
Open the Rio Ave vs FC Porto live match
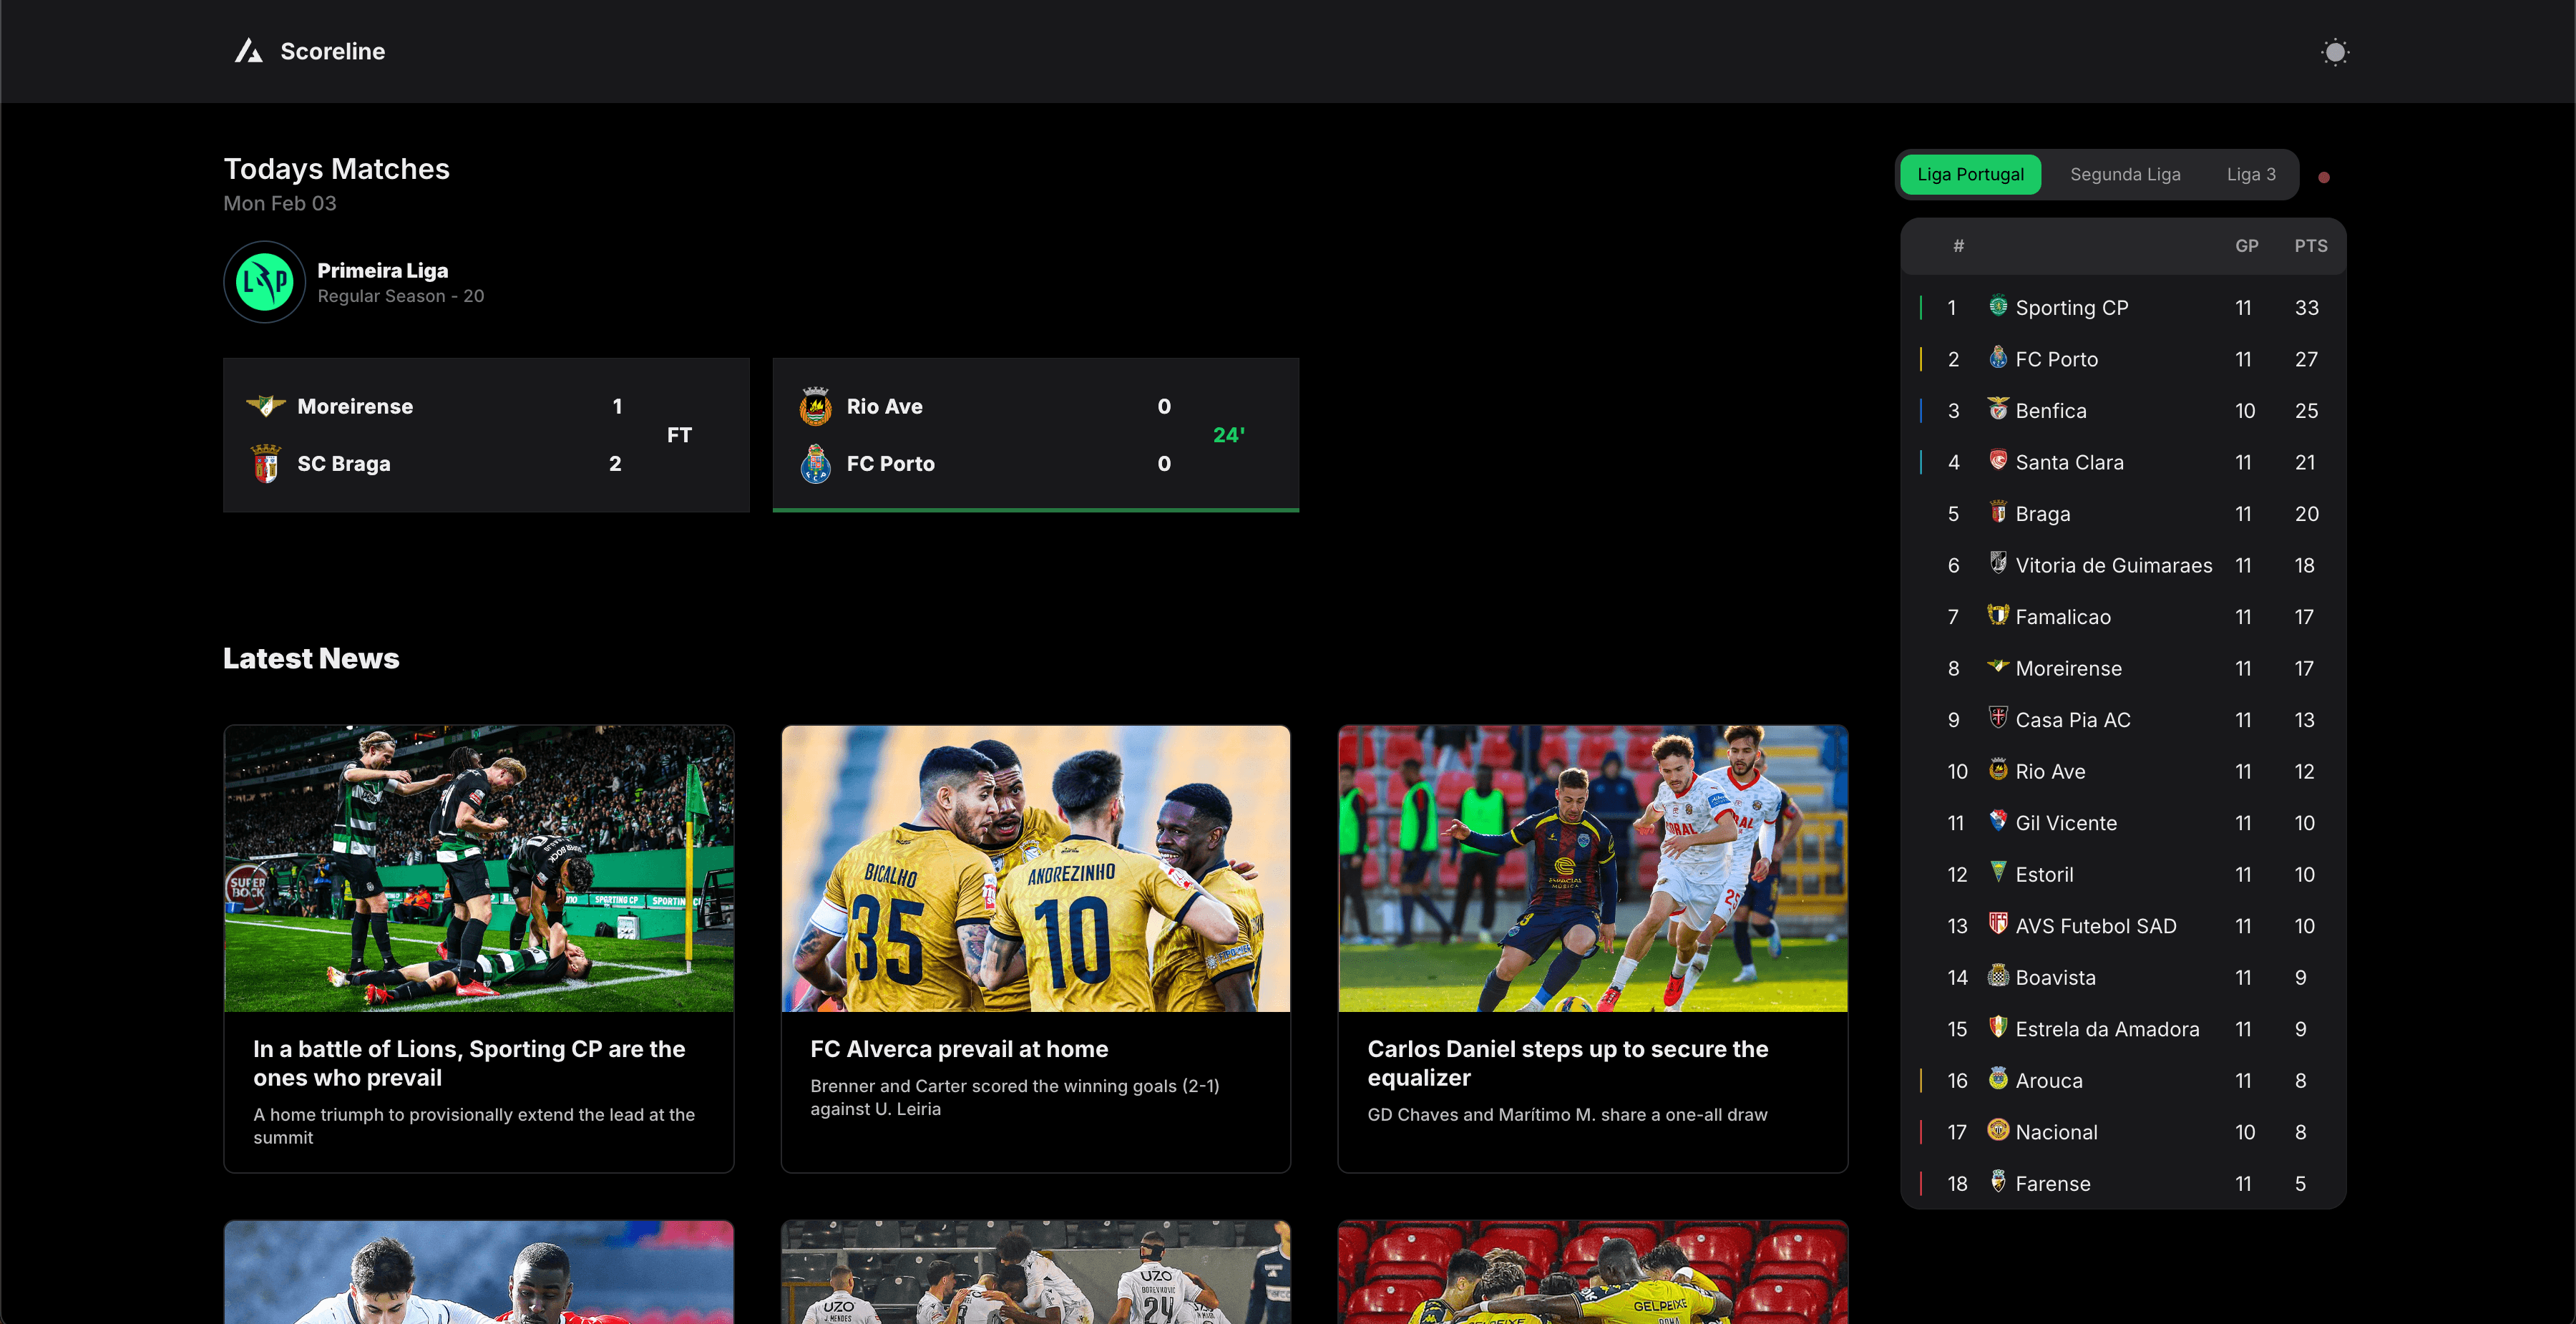pyautogui.click(x=1035, y=435)
